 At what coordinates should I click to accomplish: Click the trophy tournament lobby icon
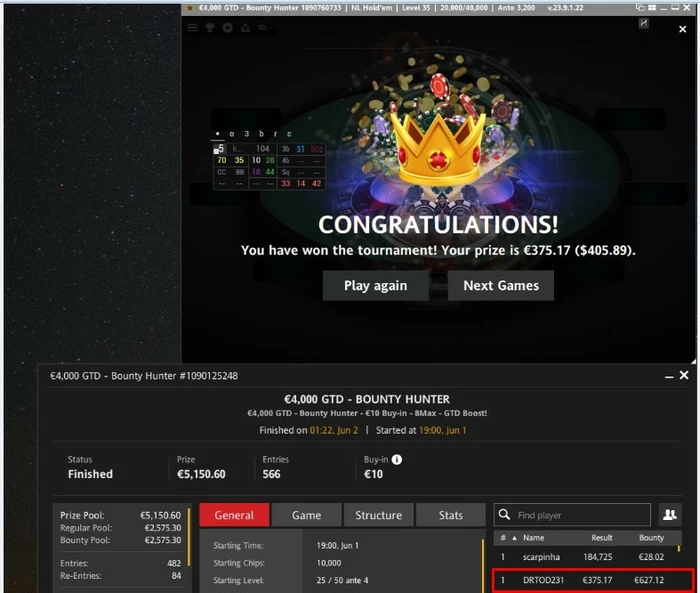pyautogui.click(x=209, y=28)
